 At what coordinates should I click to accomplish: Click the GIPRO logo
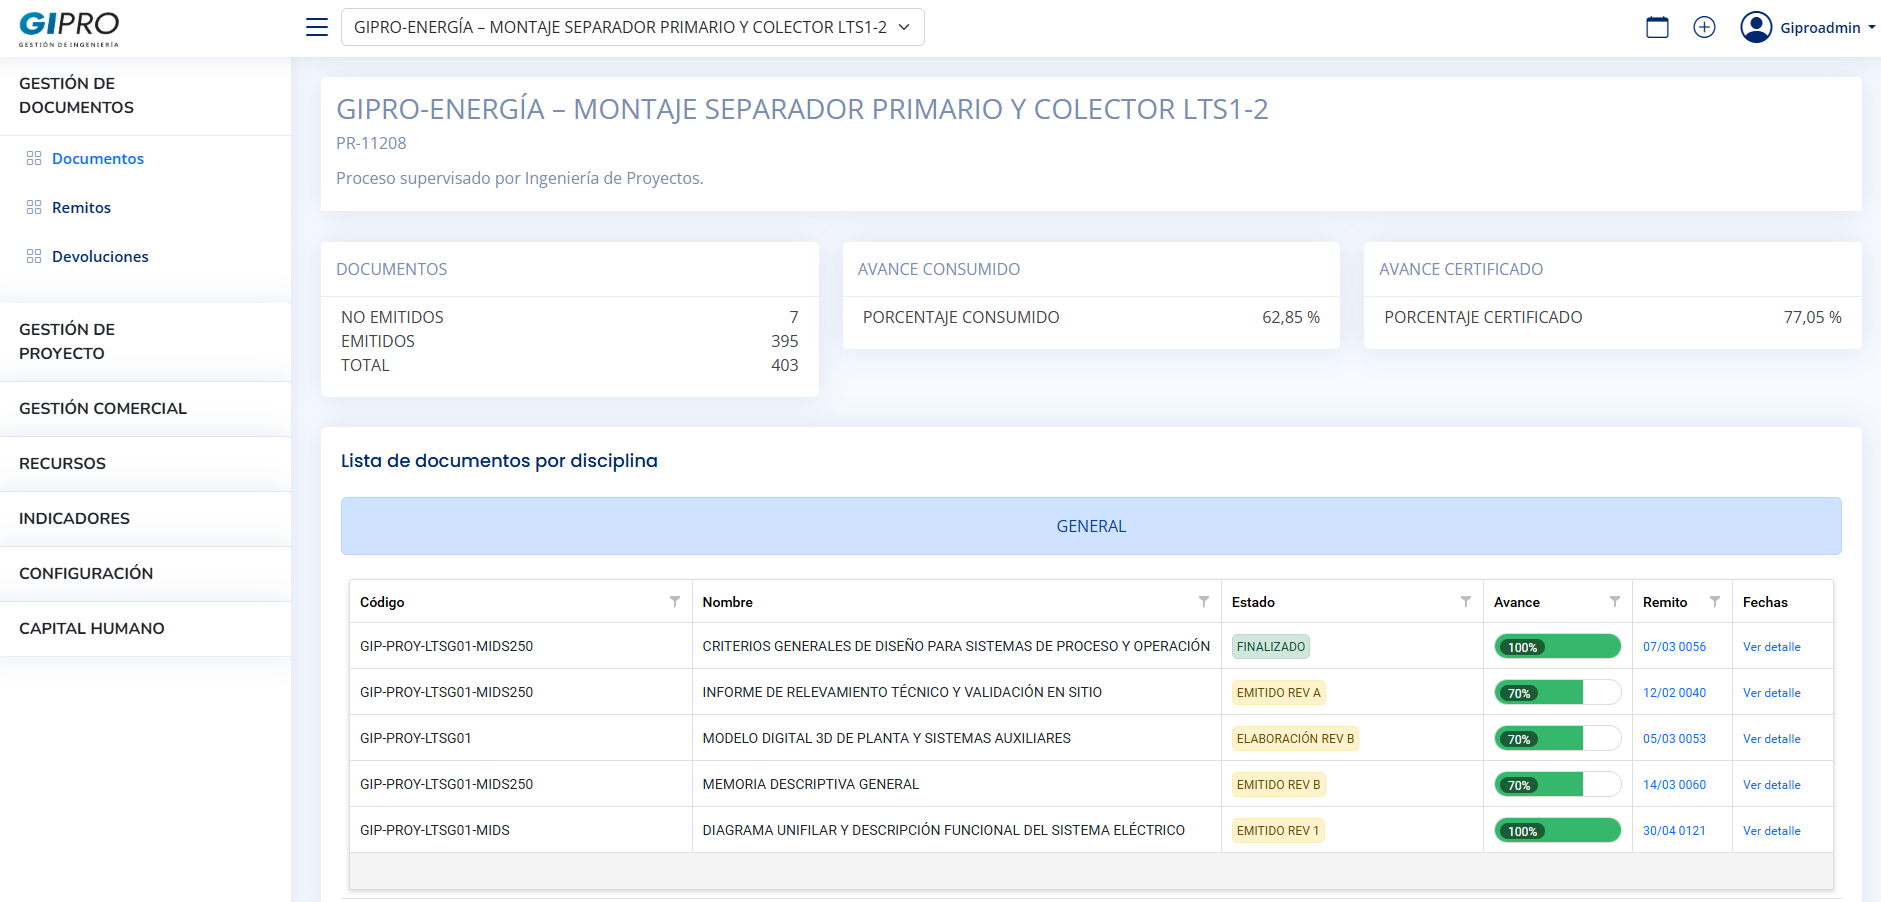(69, 28)
